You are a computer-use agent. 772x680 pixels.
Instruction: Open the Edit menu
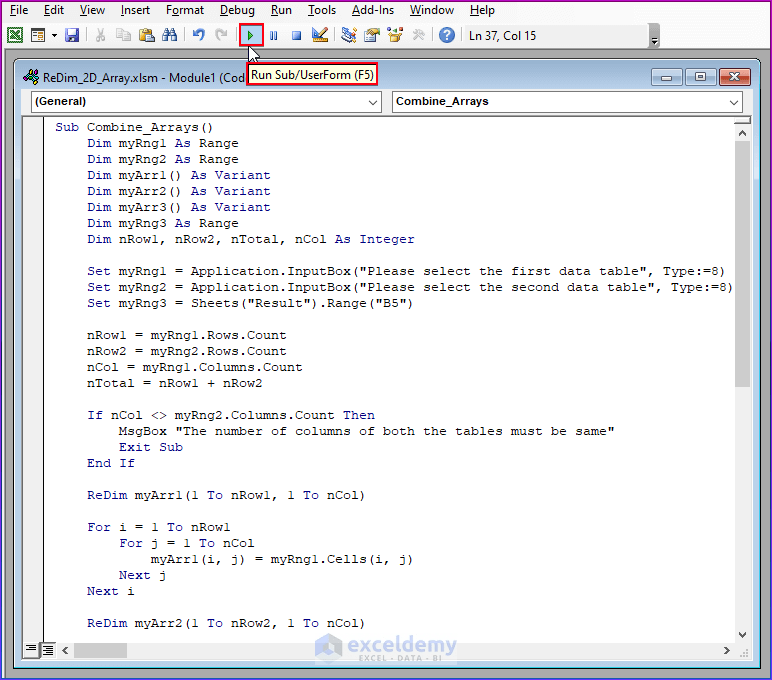point(54,10)
